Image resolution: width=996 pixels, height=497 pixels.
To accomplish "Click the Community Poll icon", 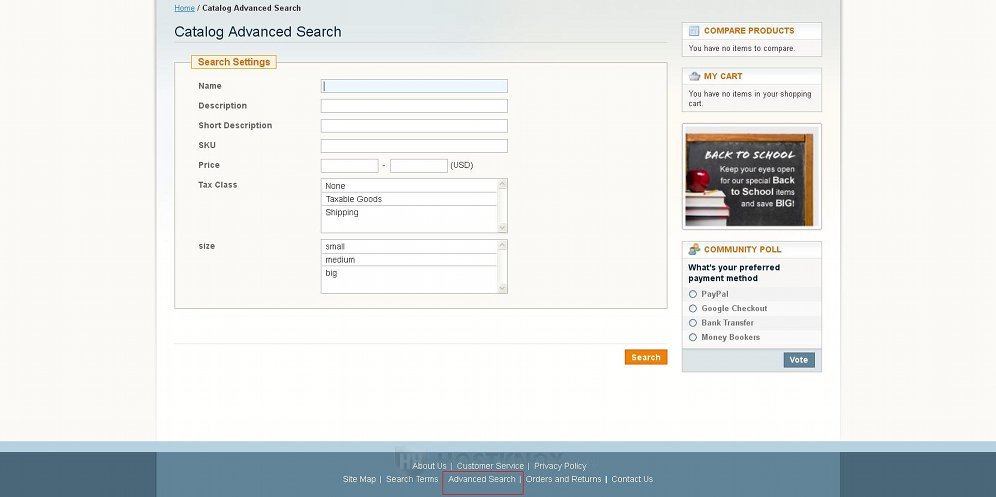I will coord(694,249).
